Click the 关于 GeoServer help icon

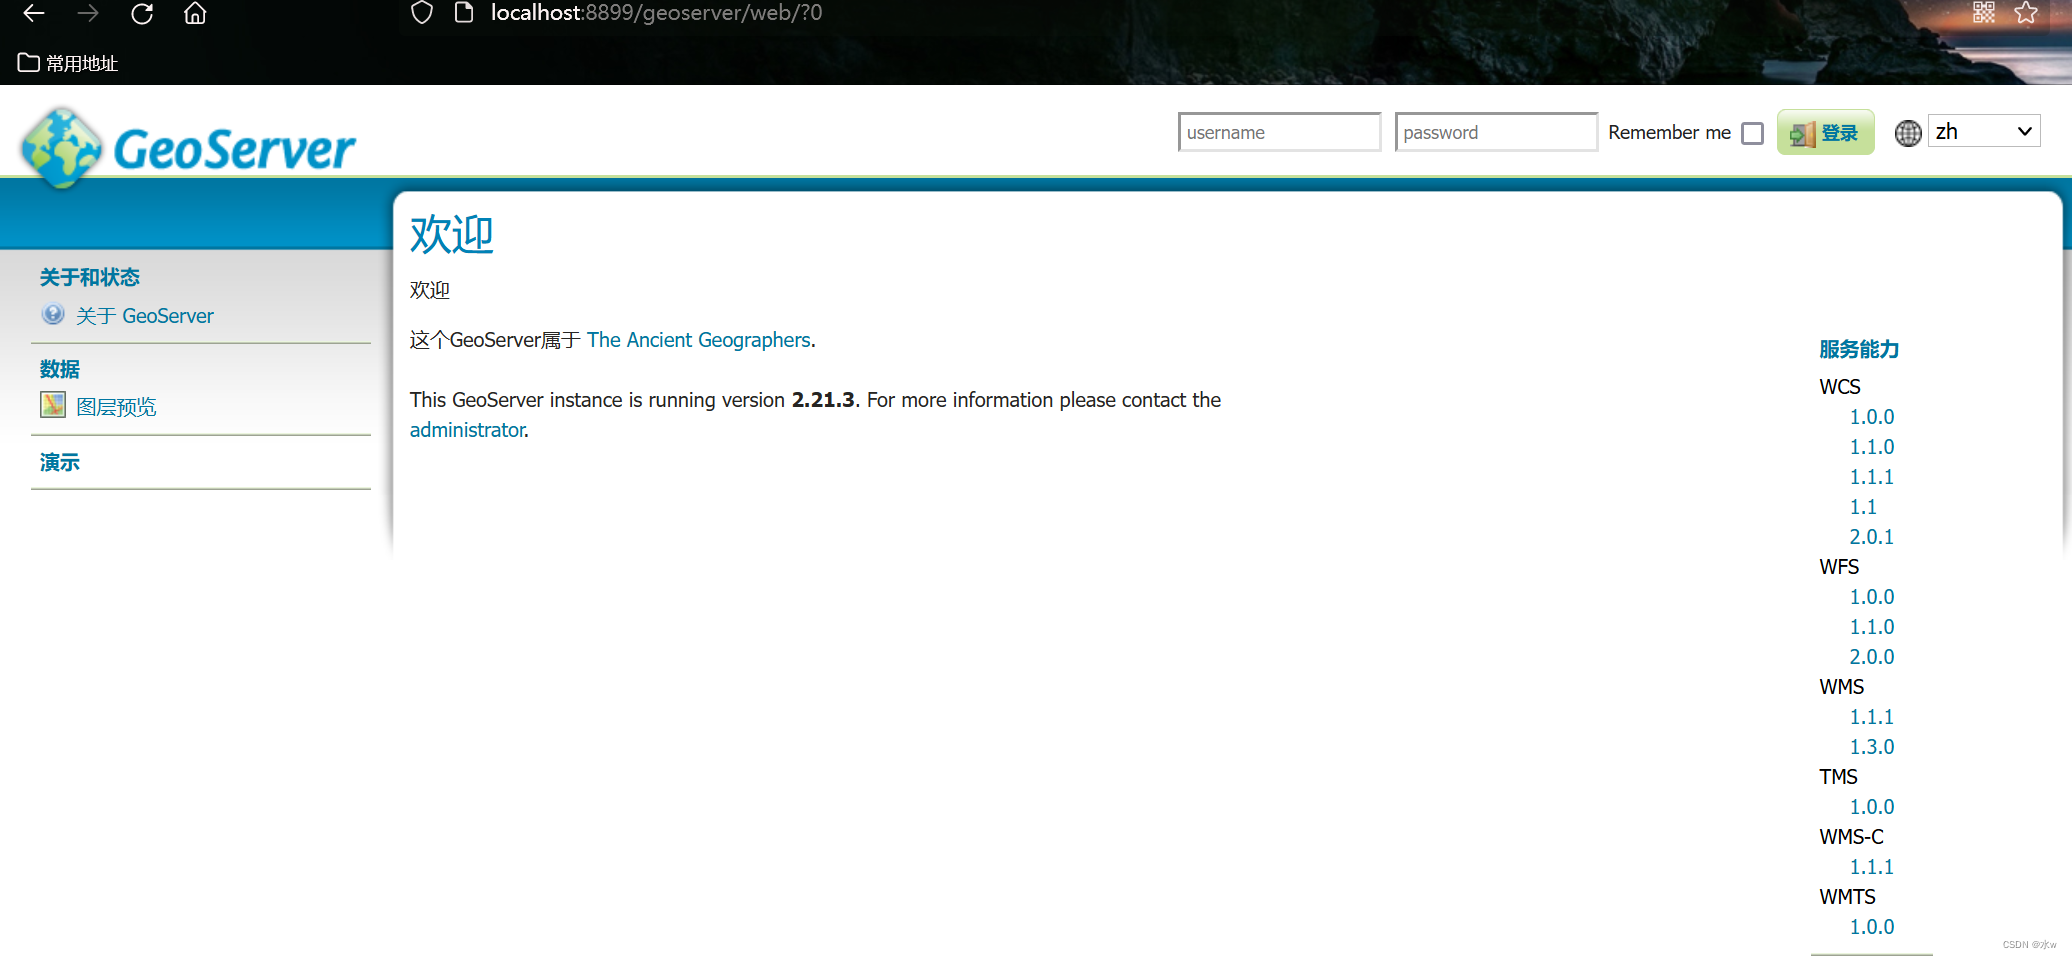(x=53, y=314)
